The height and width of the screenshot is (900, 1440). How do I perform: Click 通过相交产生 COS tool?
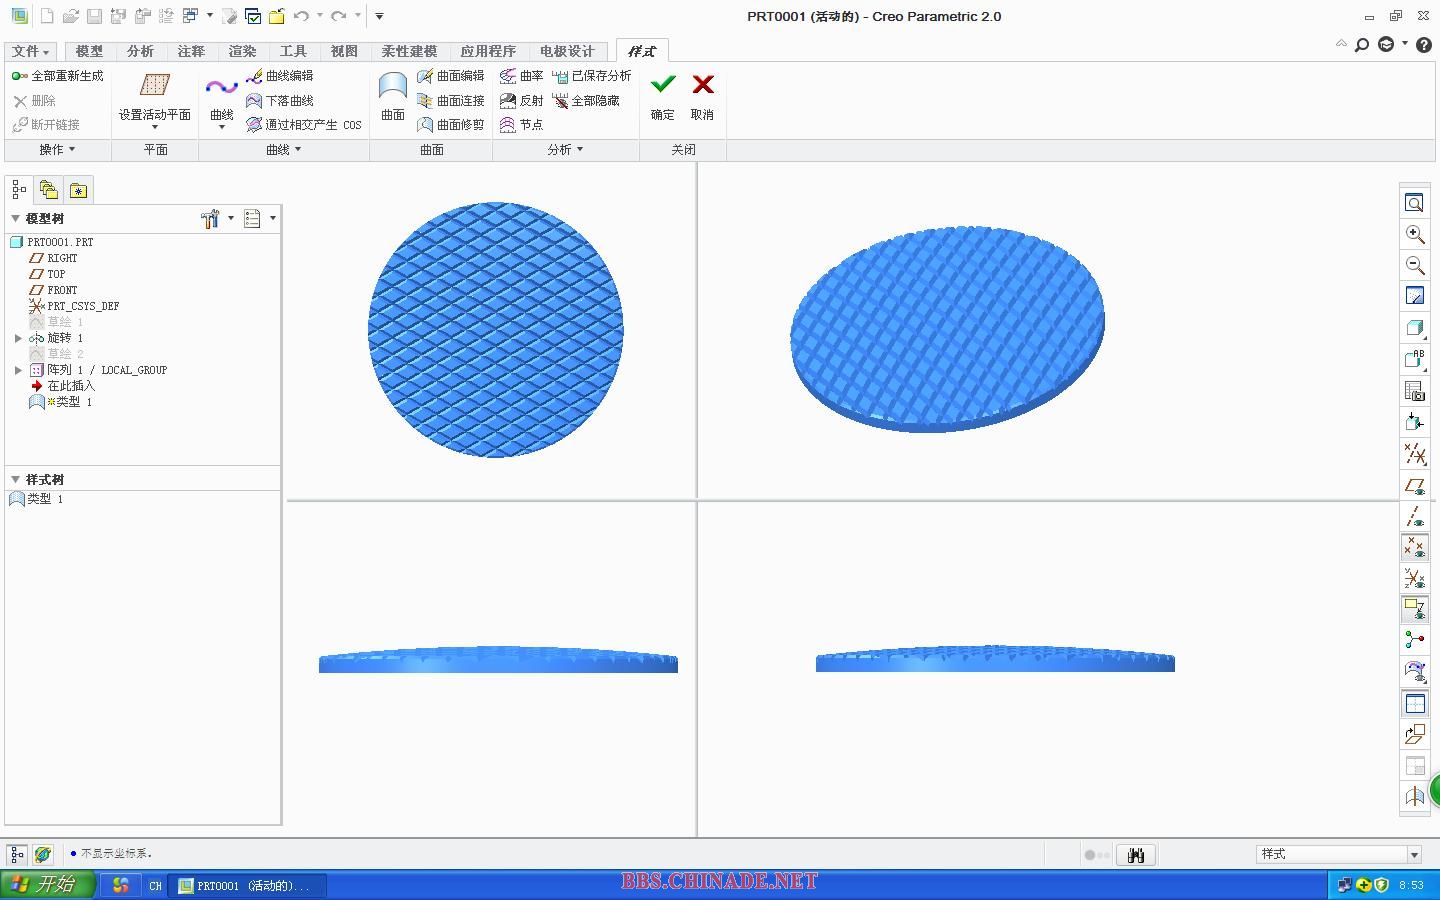303,125
